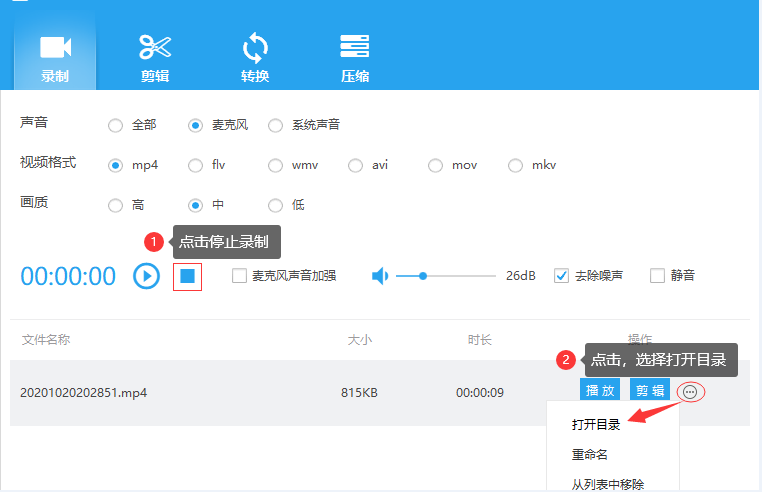Choose 重命名 from the menu
The width and height of the screenshot is (762, 492).
click(589, 455)
